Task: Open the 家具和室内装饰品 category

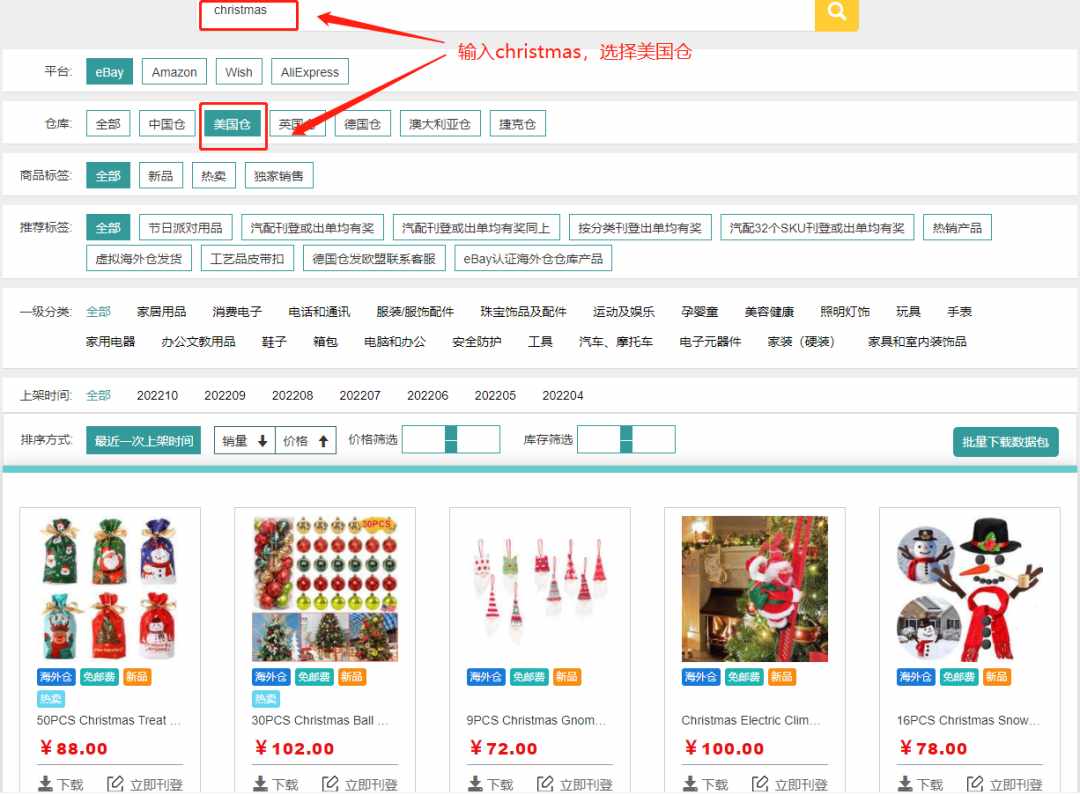Action: coord(917,341)
